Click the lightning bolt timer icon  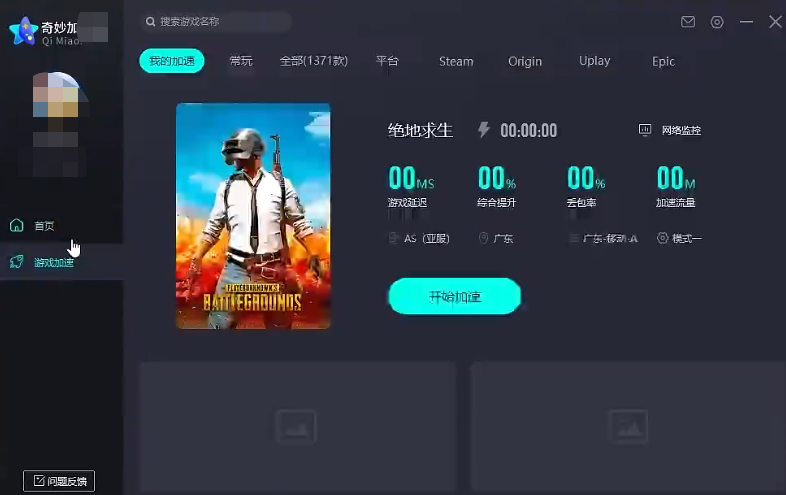tap(483, 129)
